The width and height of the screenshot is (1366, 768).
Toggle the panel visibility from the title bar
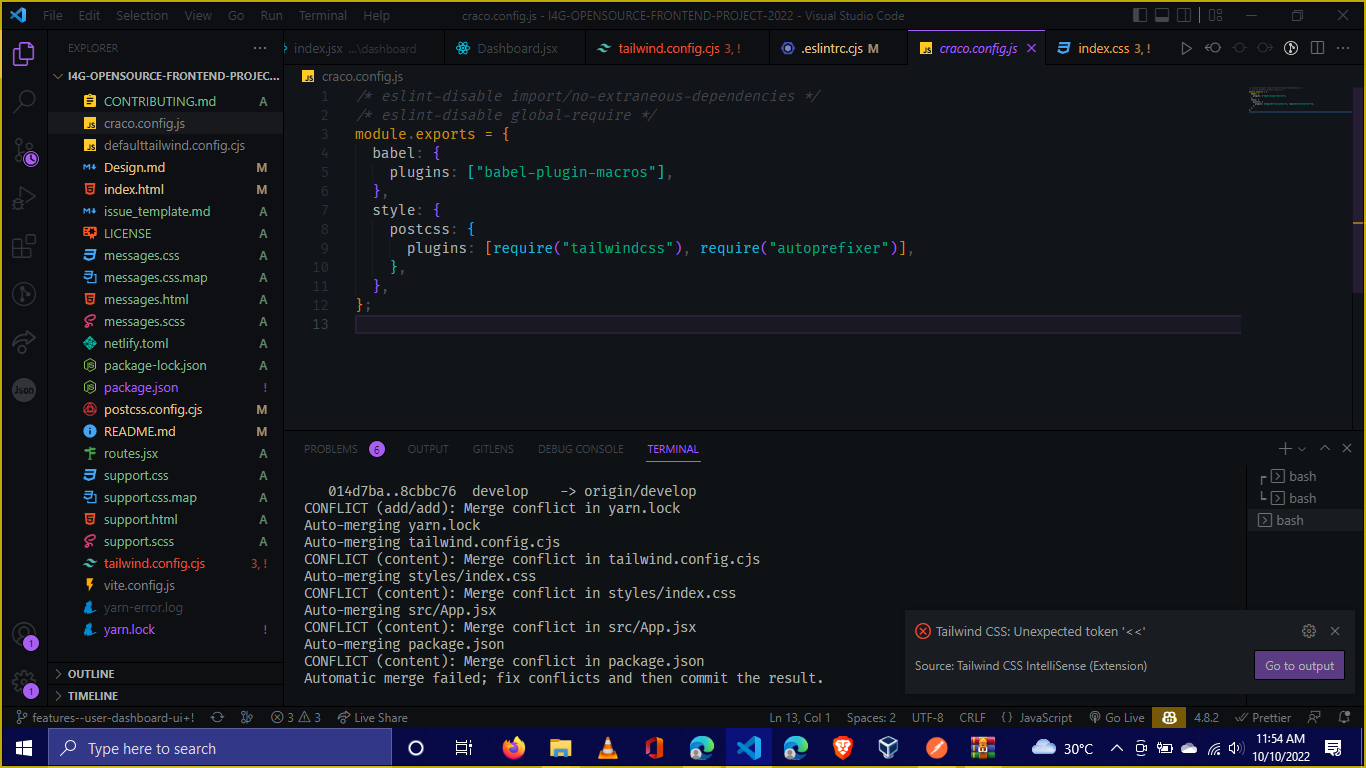point(1161,15)
